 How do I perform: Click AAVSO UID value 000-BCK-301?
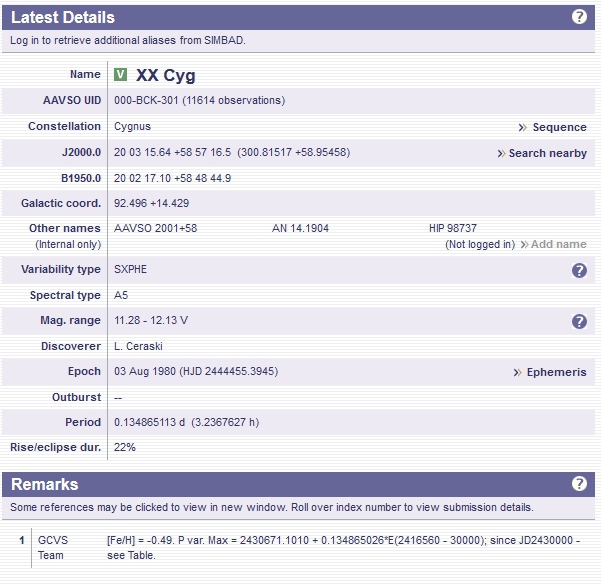click(x=146, y=100)
